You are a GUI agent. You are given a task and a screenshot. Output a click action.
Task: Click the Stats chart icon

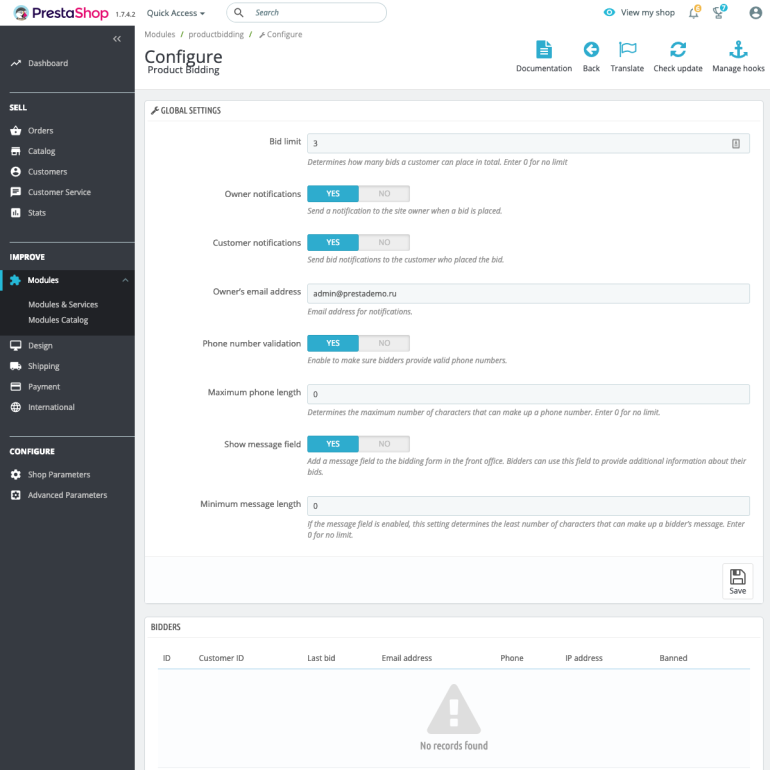point(16,213)
